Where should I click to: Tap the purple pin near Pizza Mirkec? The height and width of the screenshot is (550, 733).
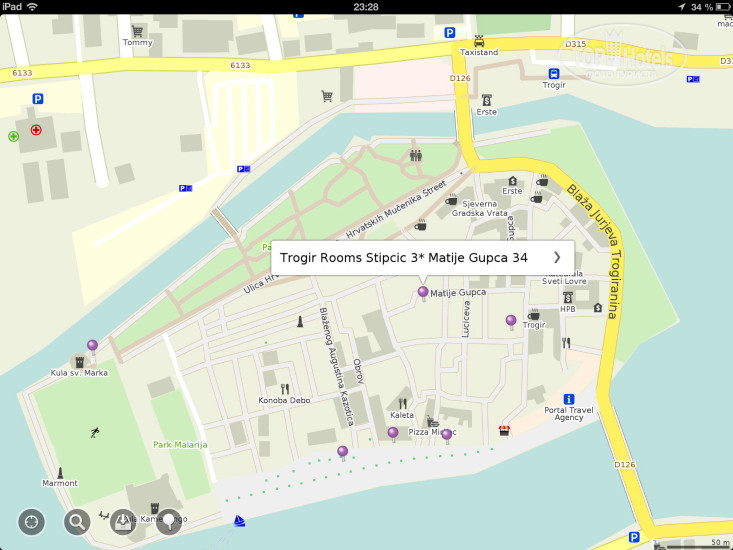click(x=447, y=435)
